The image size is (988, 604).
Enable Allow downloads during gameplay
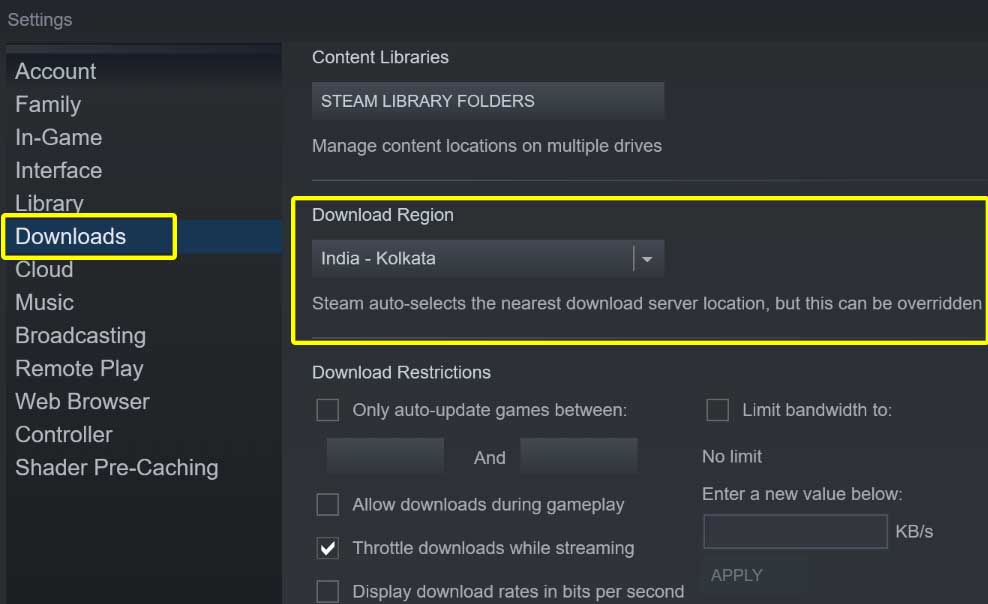(328, 504)
